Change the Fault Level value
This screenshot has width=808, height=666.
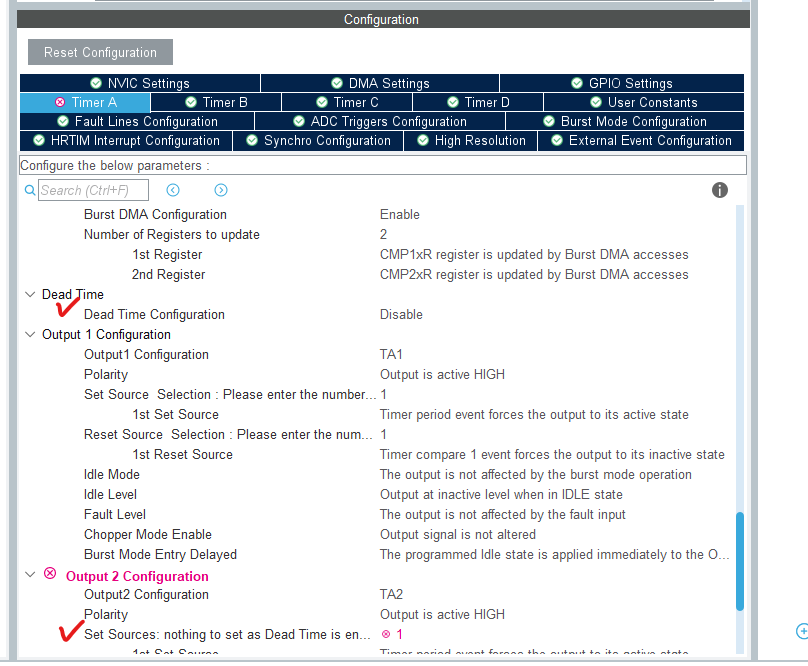click(x=503, y=515)
